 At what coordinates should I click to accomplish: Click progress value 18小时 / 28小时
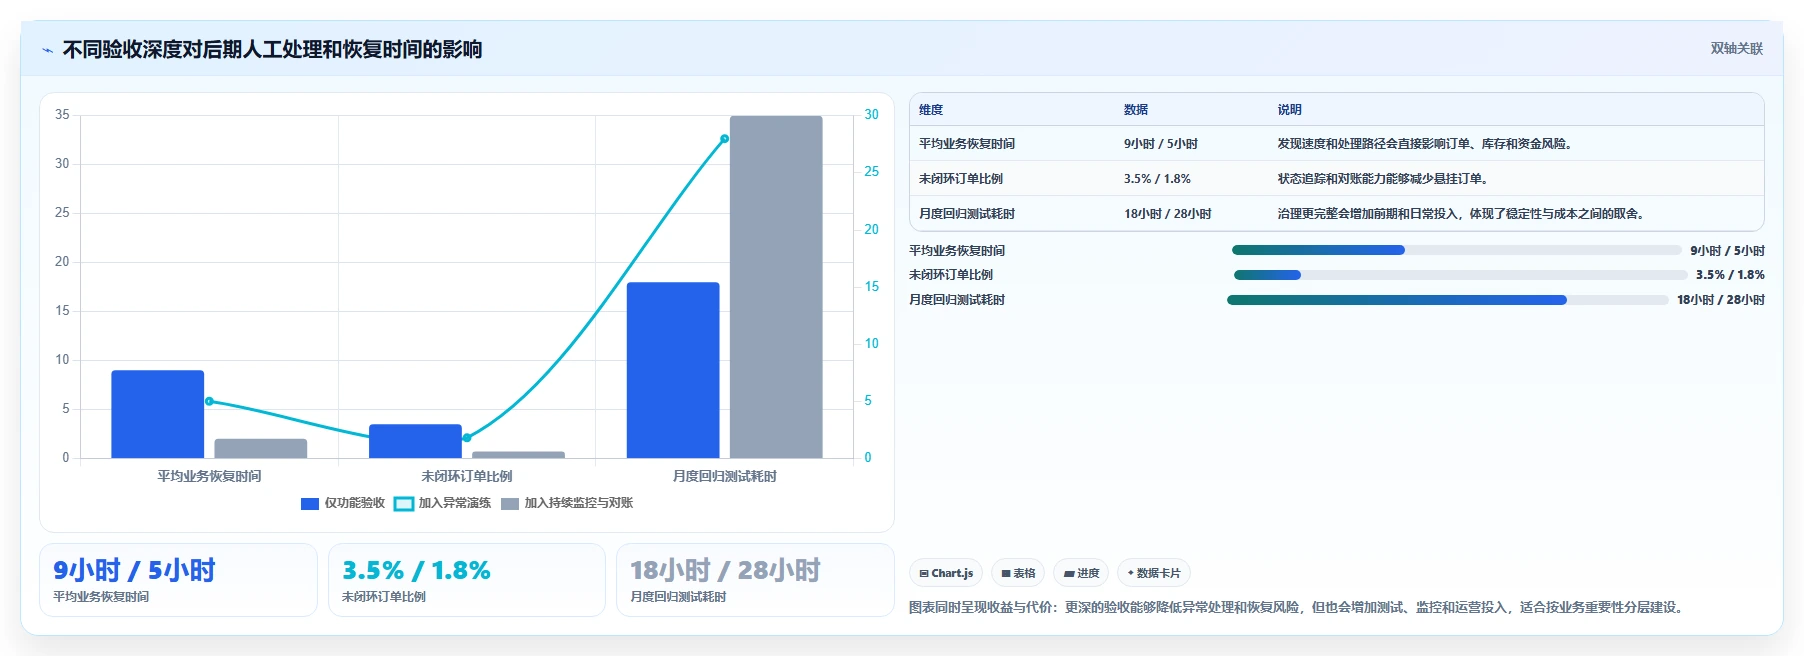[1721, 300]
